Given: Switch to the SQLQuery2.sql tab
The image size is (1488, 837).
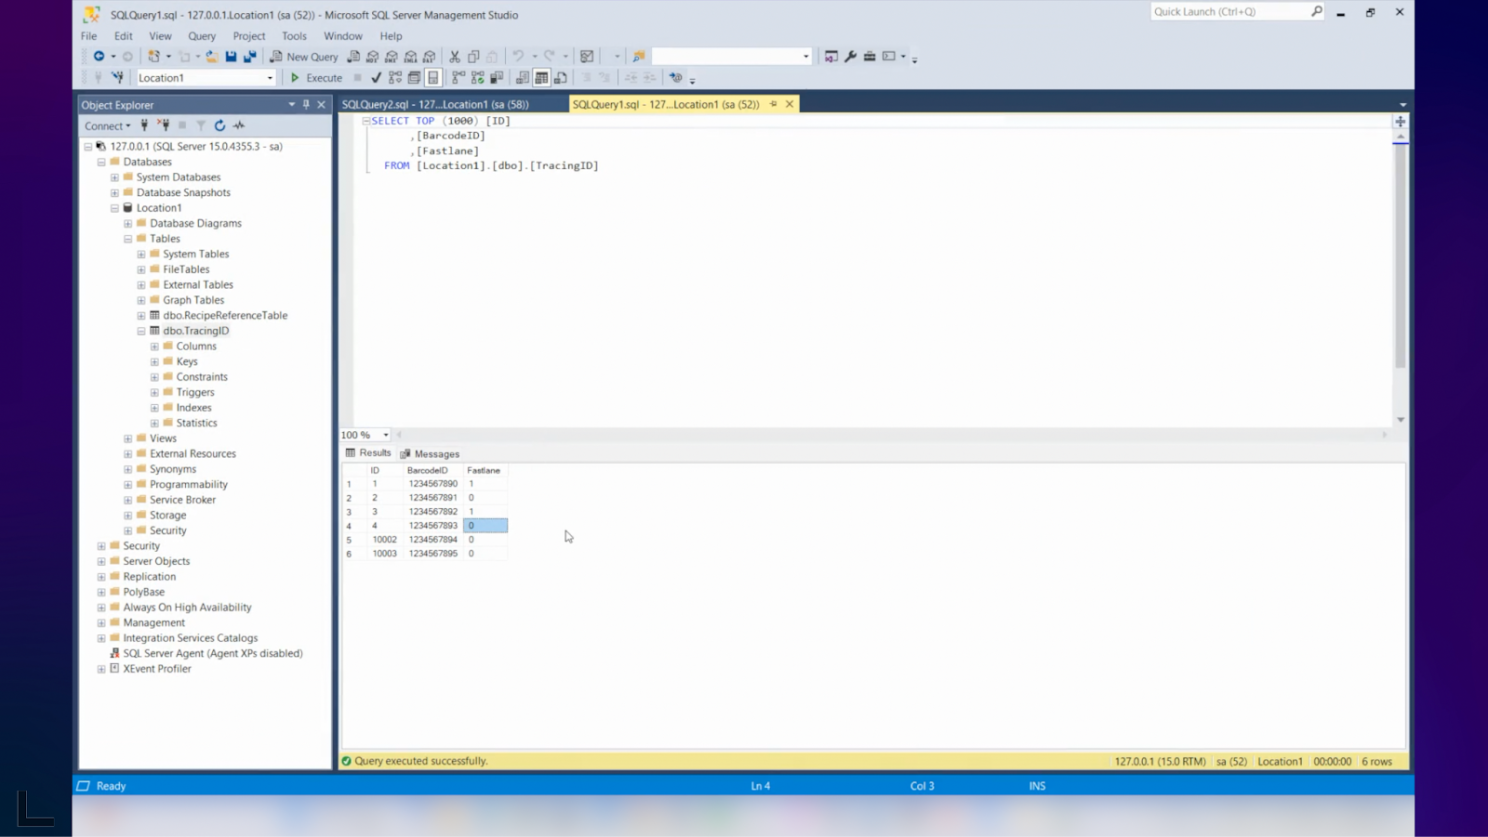Looking at the screenshot, I should [435, 104].
